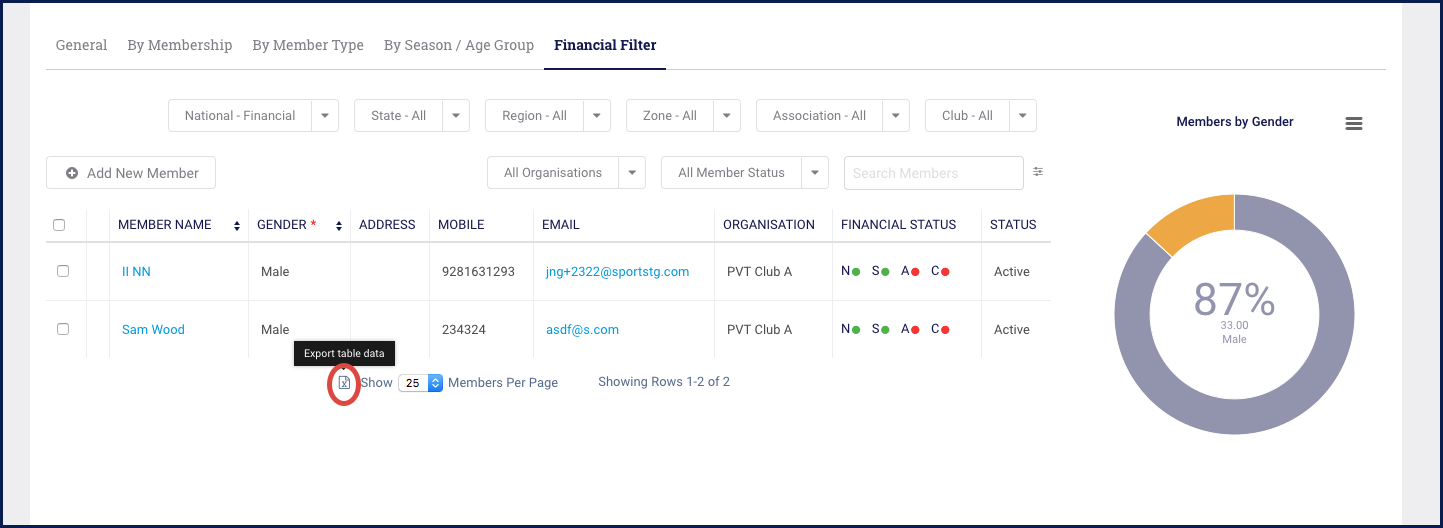Expand Zone - All dropdown arrow
This screenshot has height=528, width=1443.
tap(727, 115)
